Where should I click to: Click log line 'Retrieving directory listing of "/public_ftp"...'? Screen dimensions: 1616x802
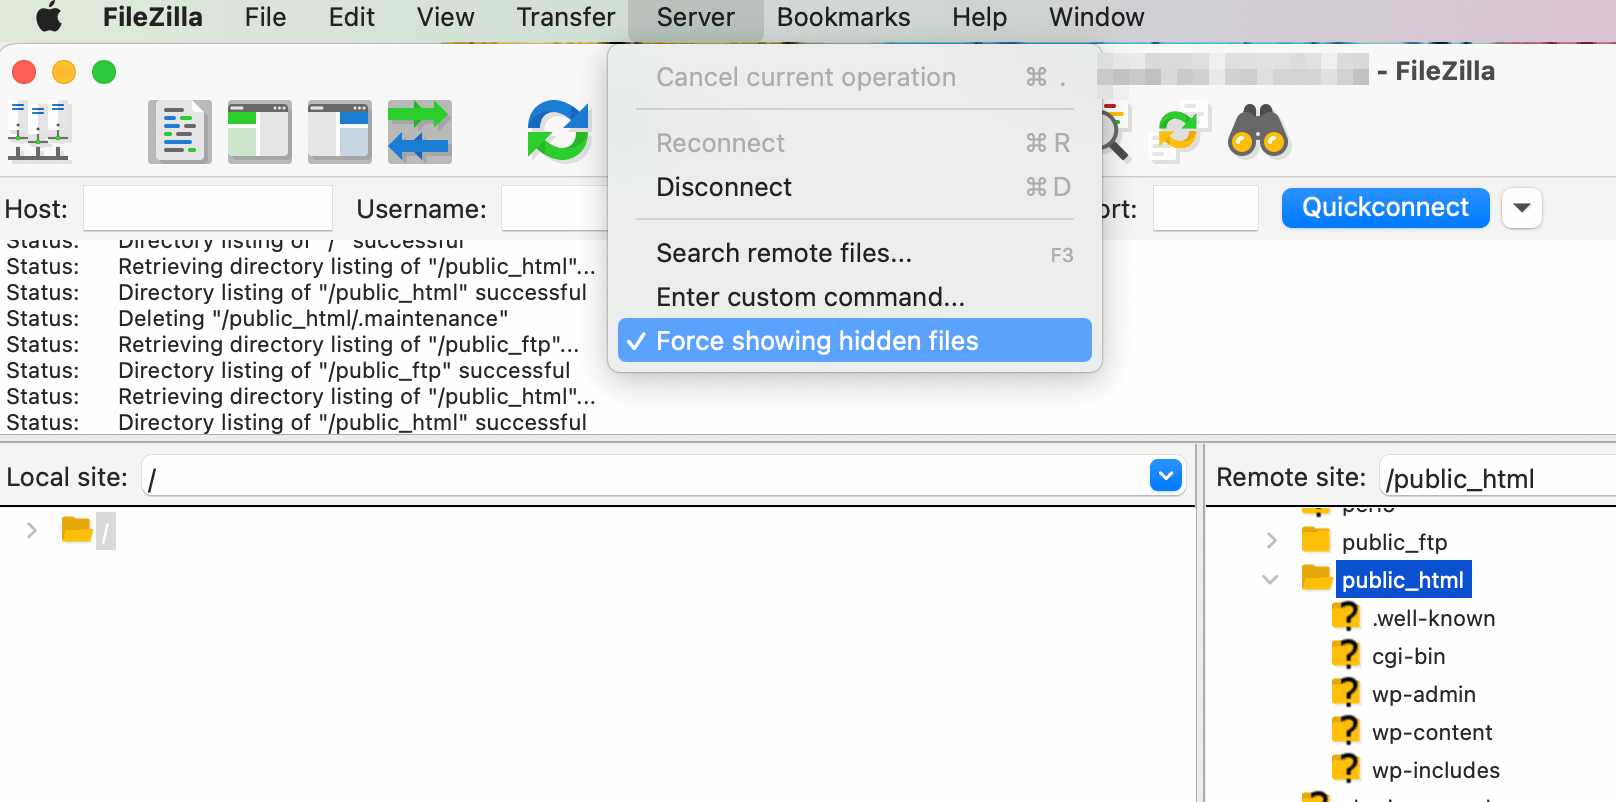(348, 344)
